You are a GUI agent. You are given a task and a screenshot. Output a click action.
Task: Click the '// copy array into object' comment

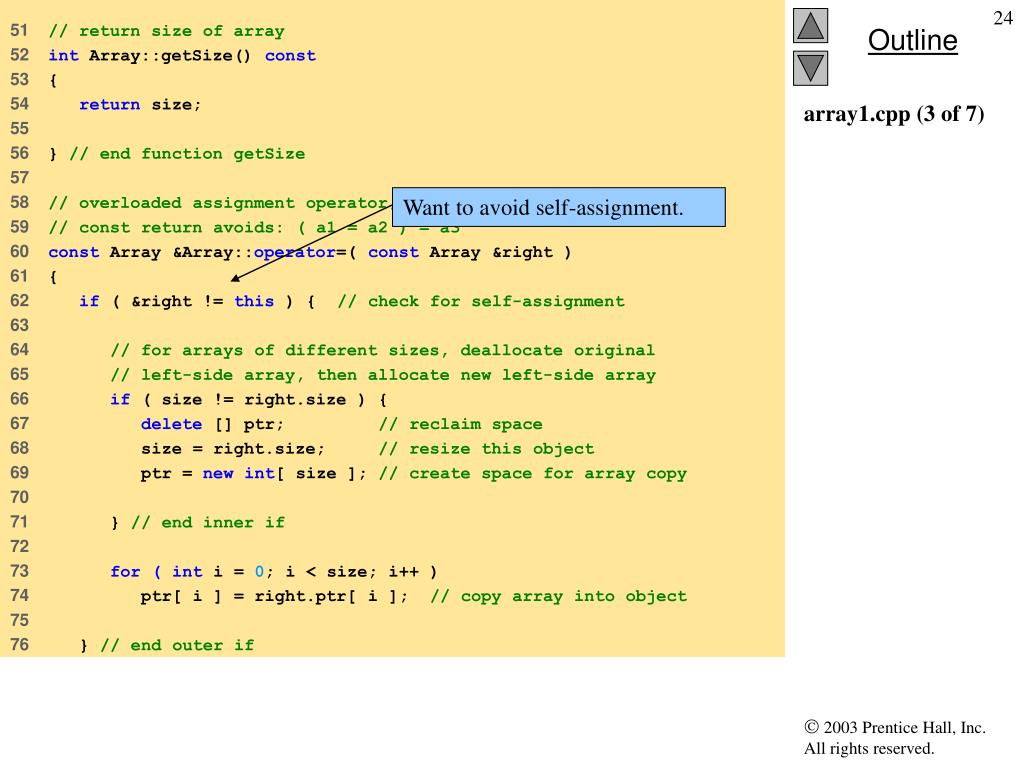[558, 596]
